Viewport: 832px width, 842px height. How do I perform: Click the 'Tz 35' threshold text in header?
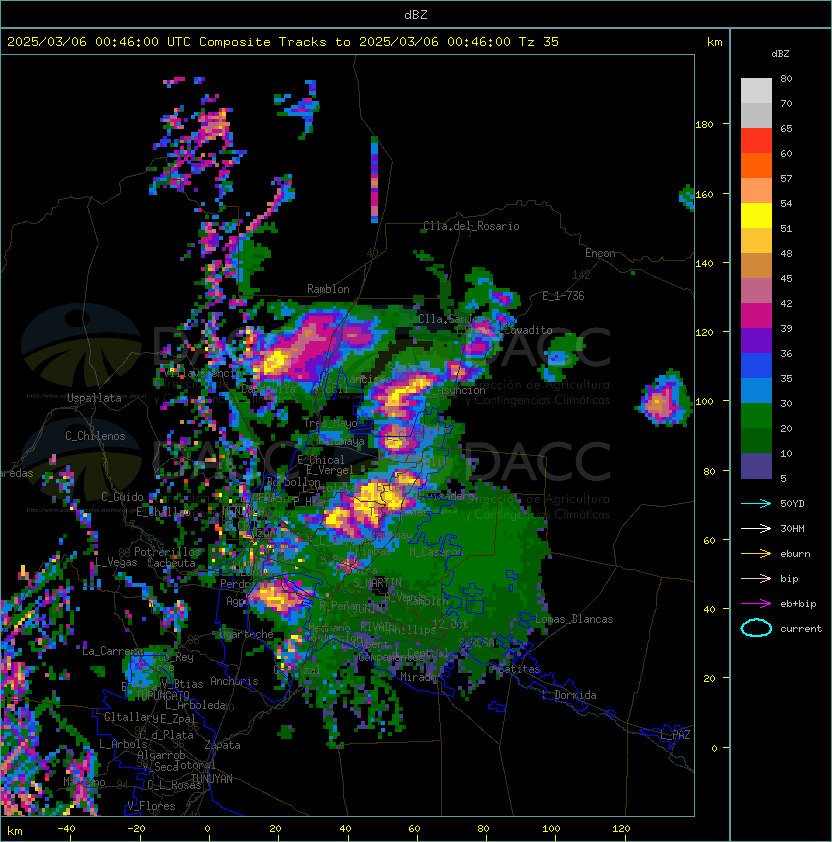539,42
